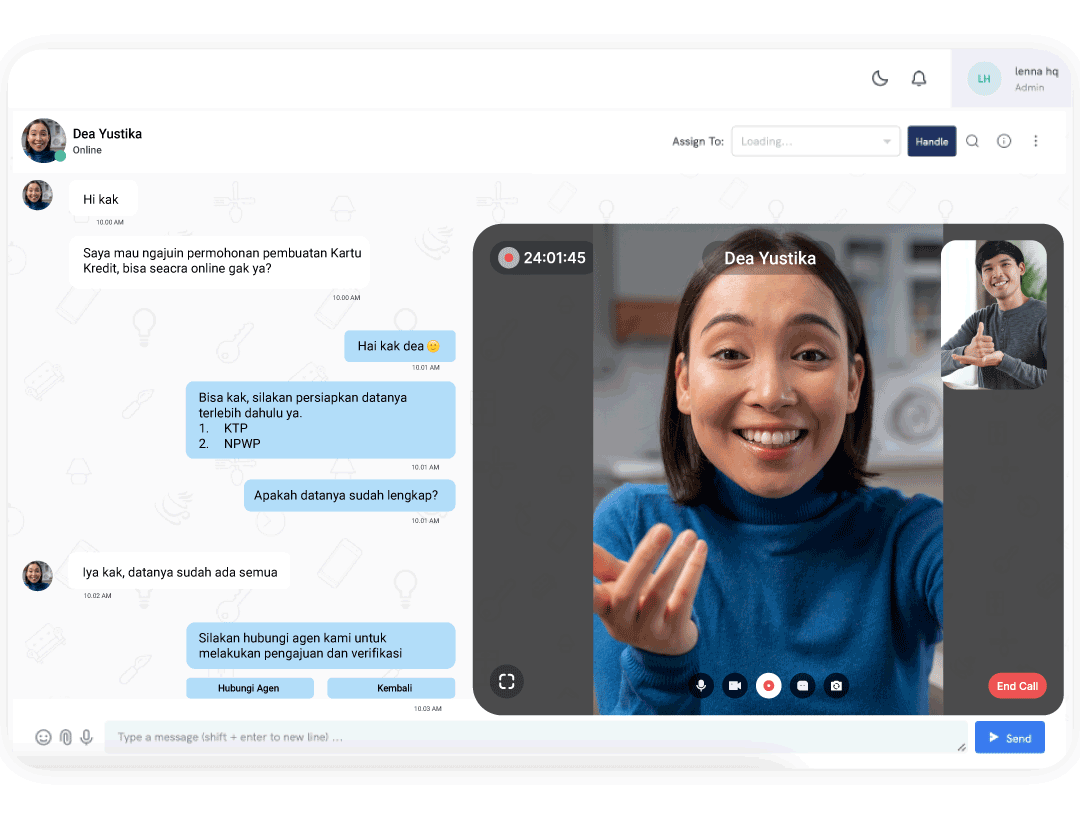1080x821 pixels.
Task: Expand the lenna hq admin profile menu
Action: click(x=1010, y=78)
